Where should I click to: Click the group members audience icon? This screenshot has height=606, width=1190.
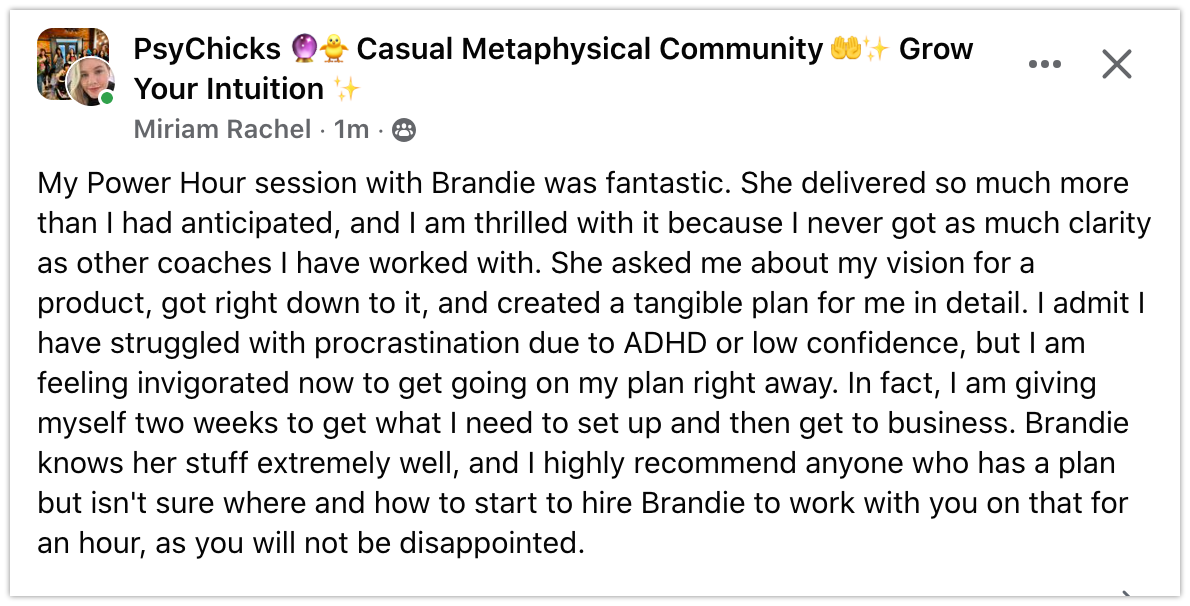pyautogui.click(x=404, y=129)
